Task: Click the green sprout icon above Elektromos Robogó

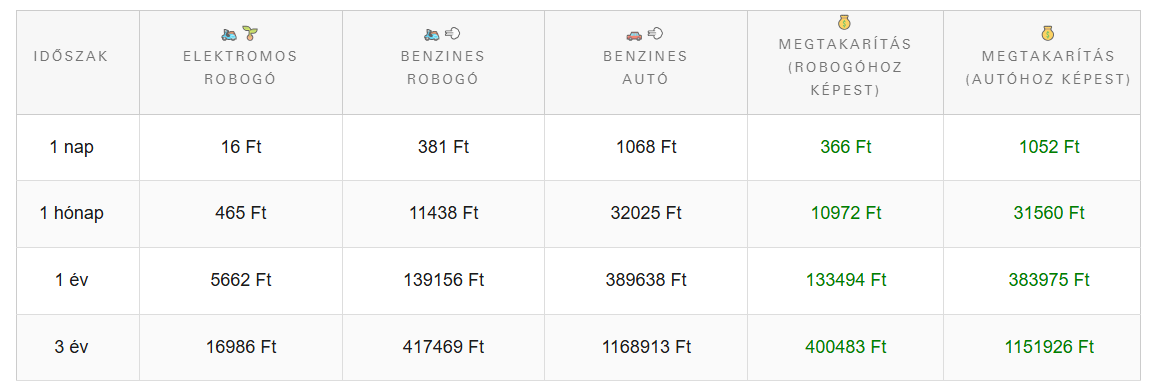Action: 251,33
